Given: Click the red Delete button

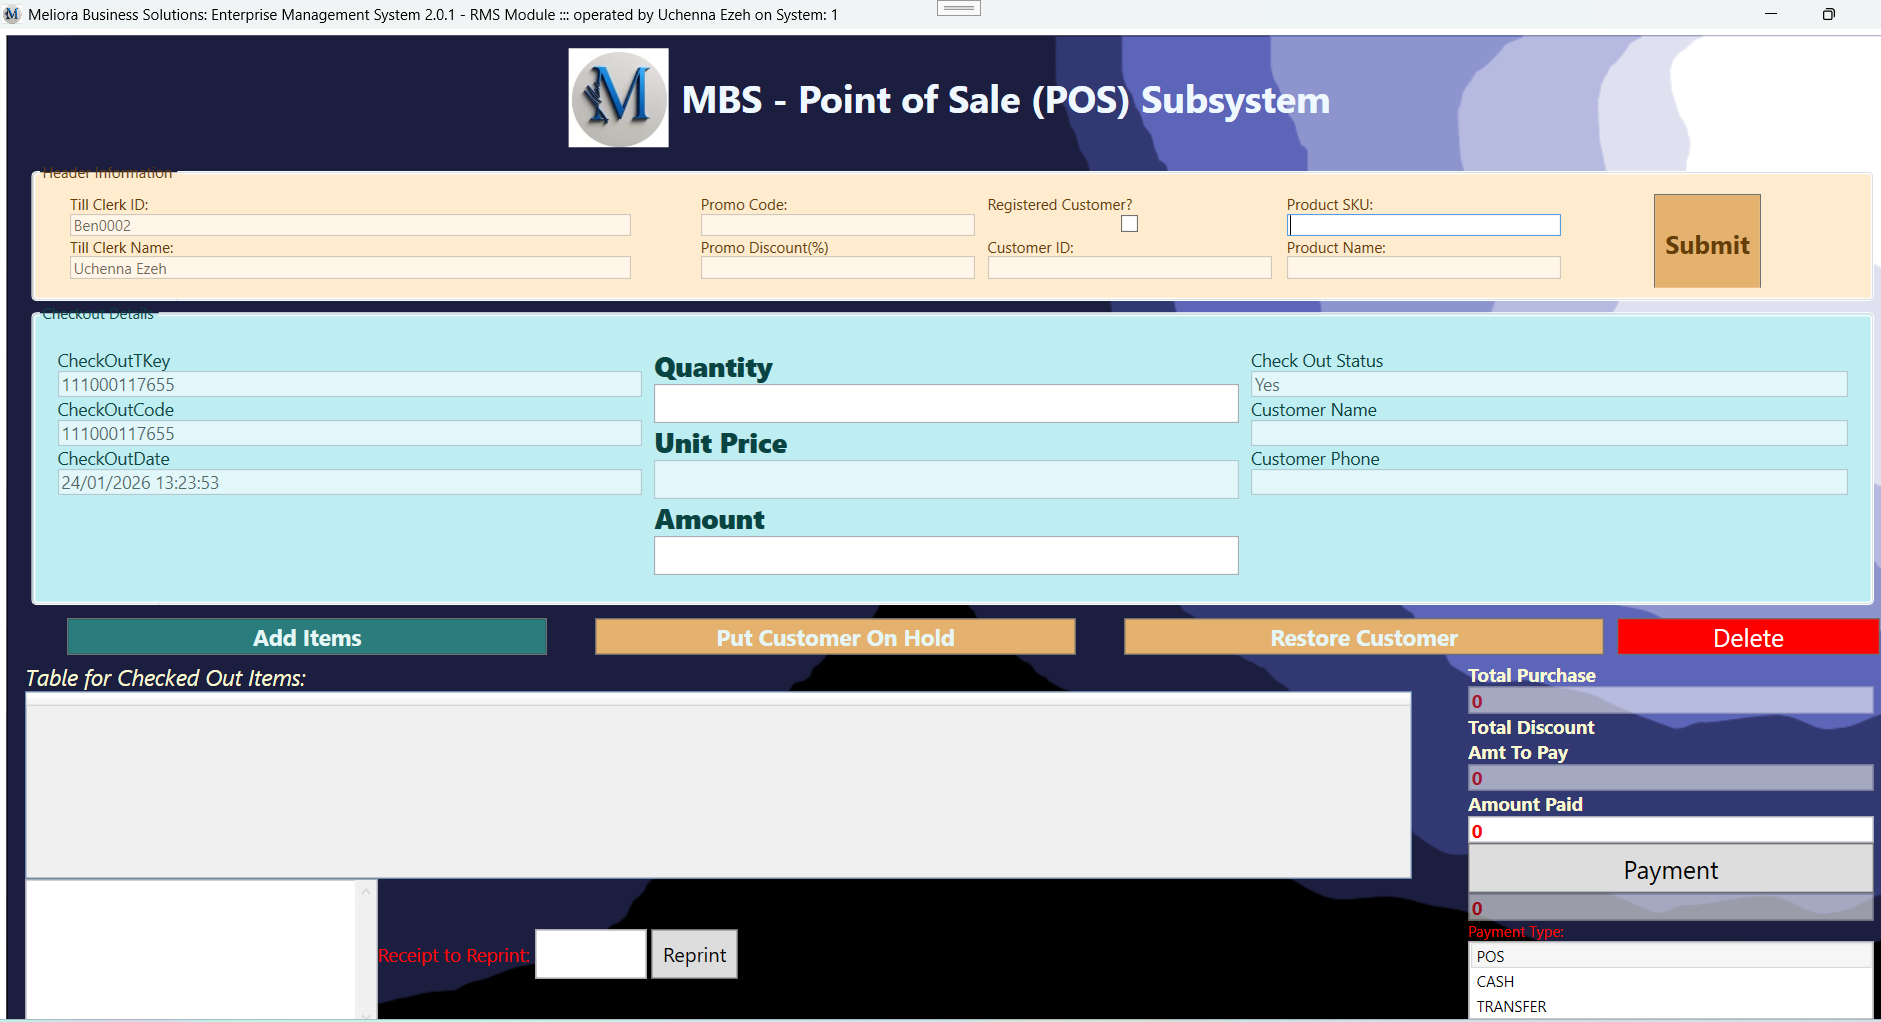Looking at the screenshot, I should [x=1748, y=637].
